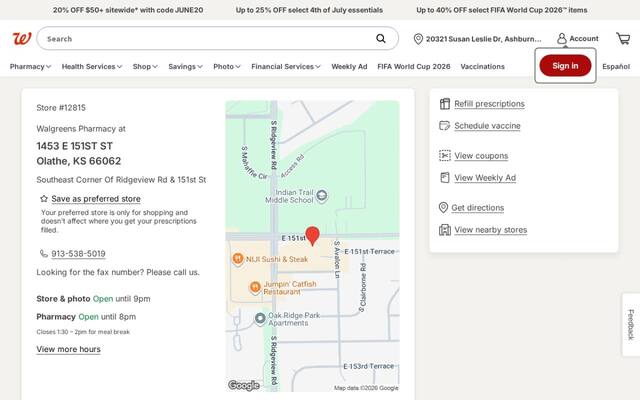This screenshot has width=640, height=400.
Task: Click View Weekly Ad link
Action: 485,178
